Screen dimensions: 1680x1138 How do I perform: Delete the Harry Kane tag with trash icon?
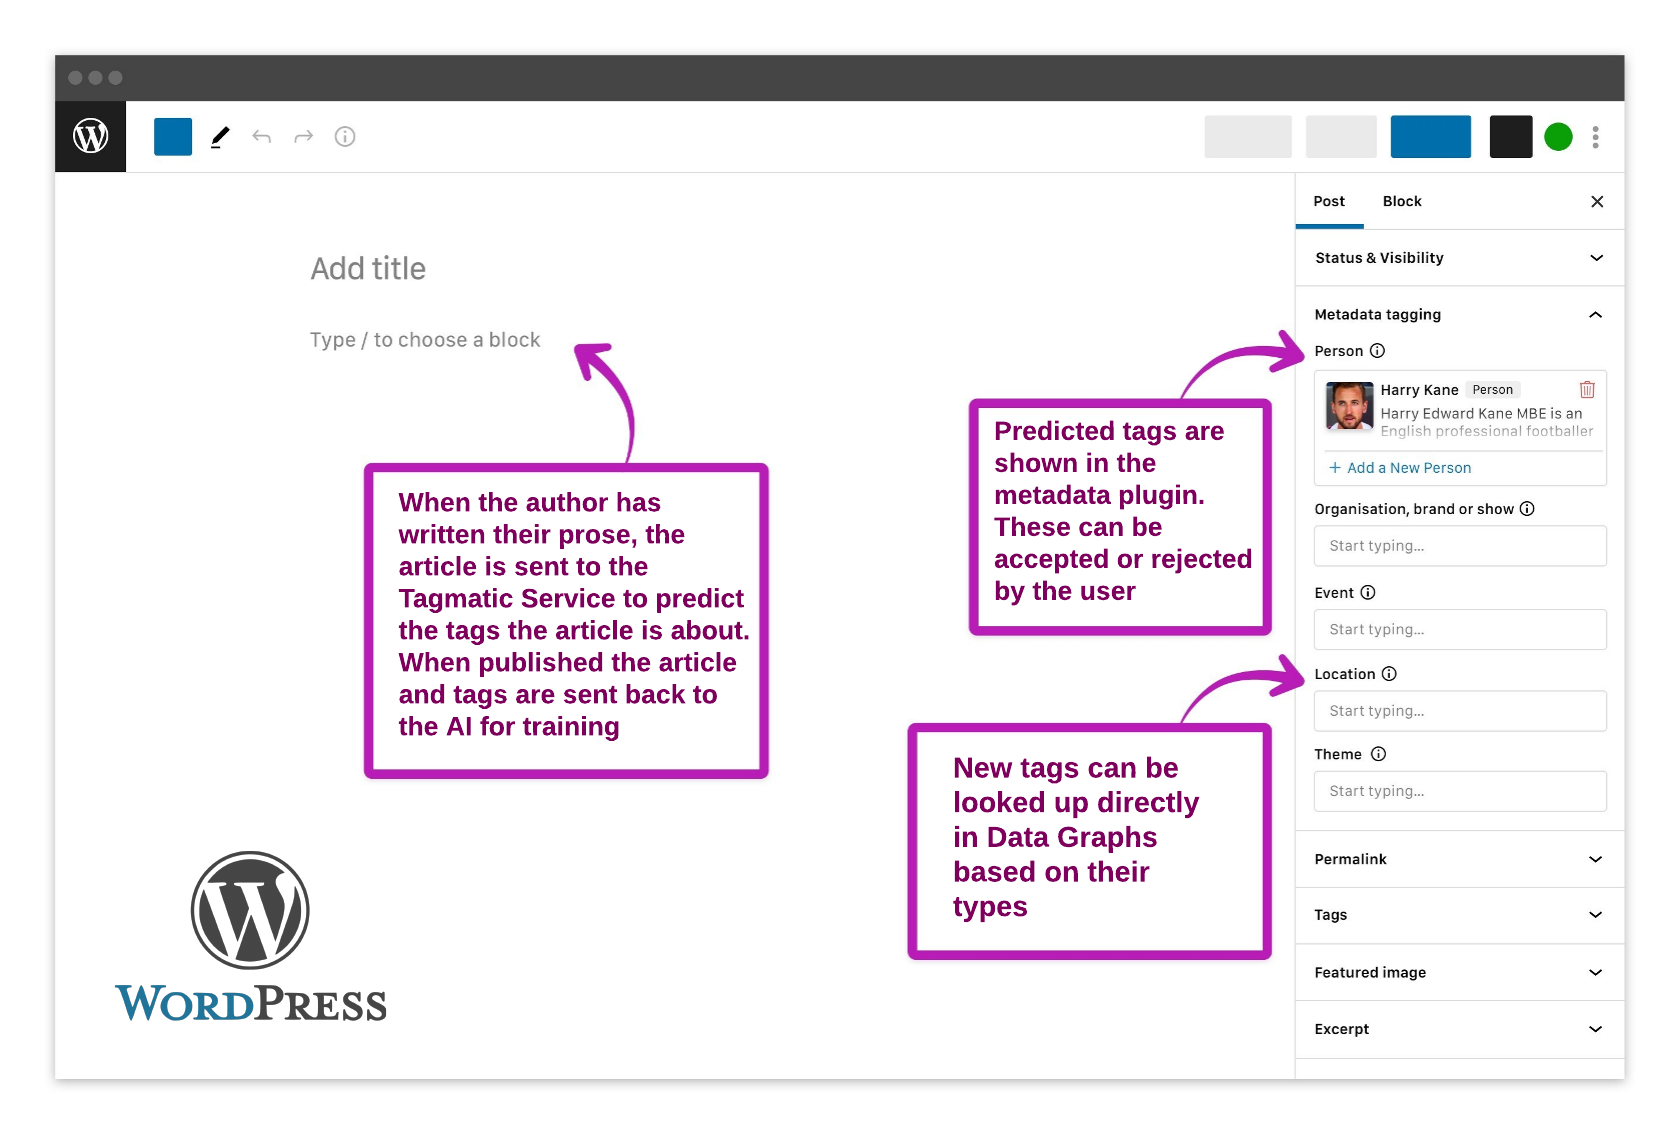1586,390
